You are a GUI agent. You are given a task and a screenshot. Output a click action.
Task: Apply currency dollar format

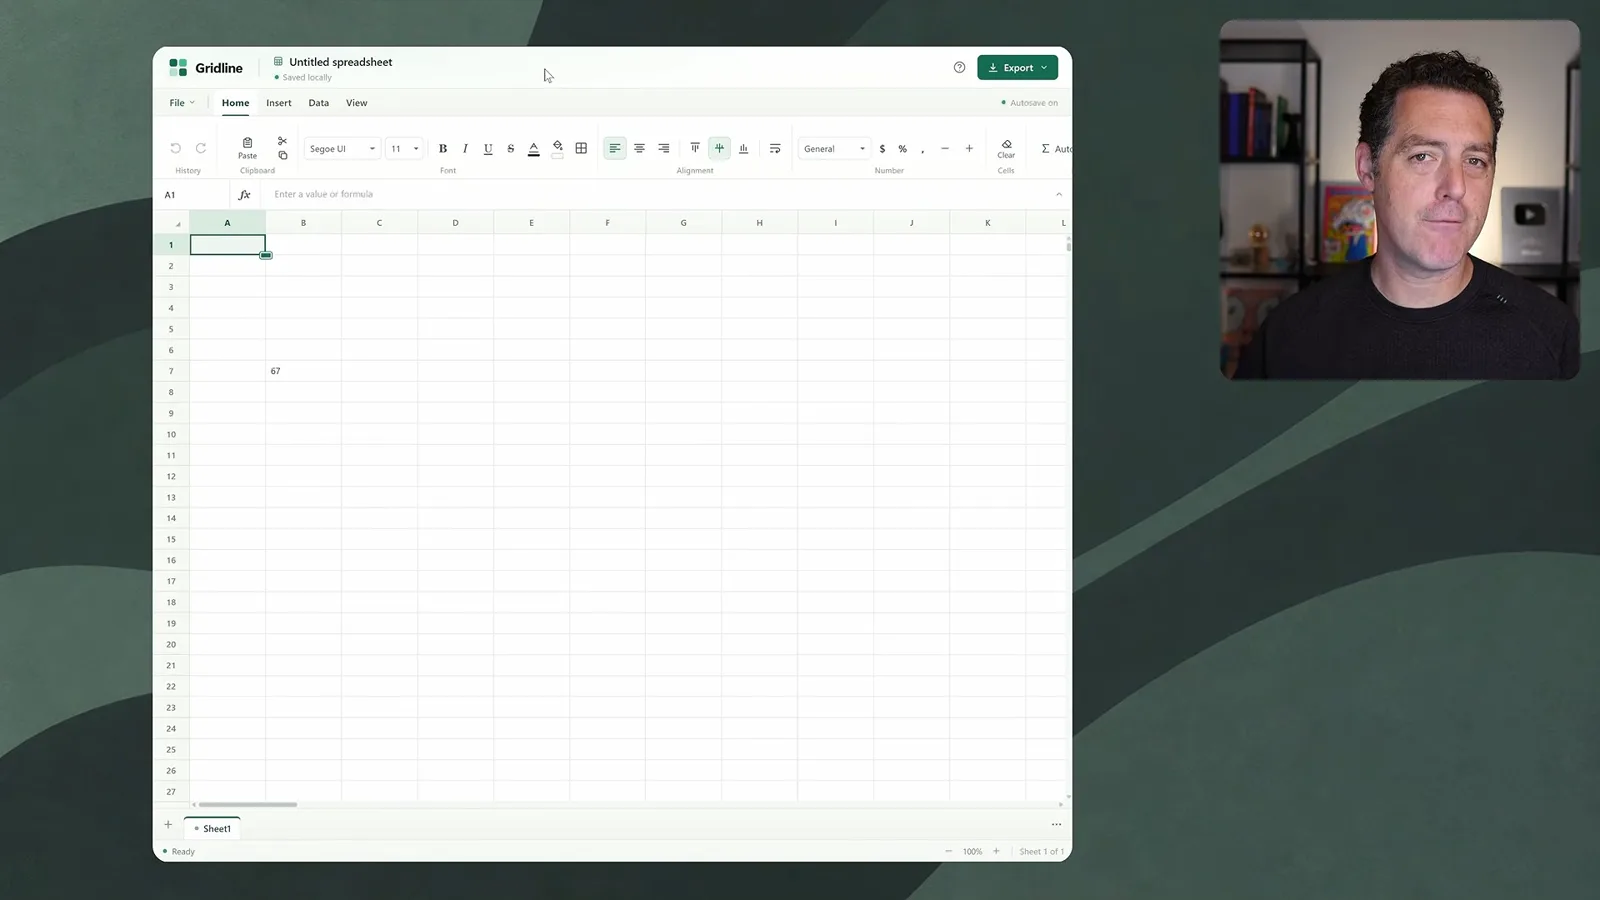[x=882, y=148]
